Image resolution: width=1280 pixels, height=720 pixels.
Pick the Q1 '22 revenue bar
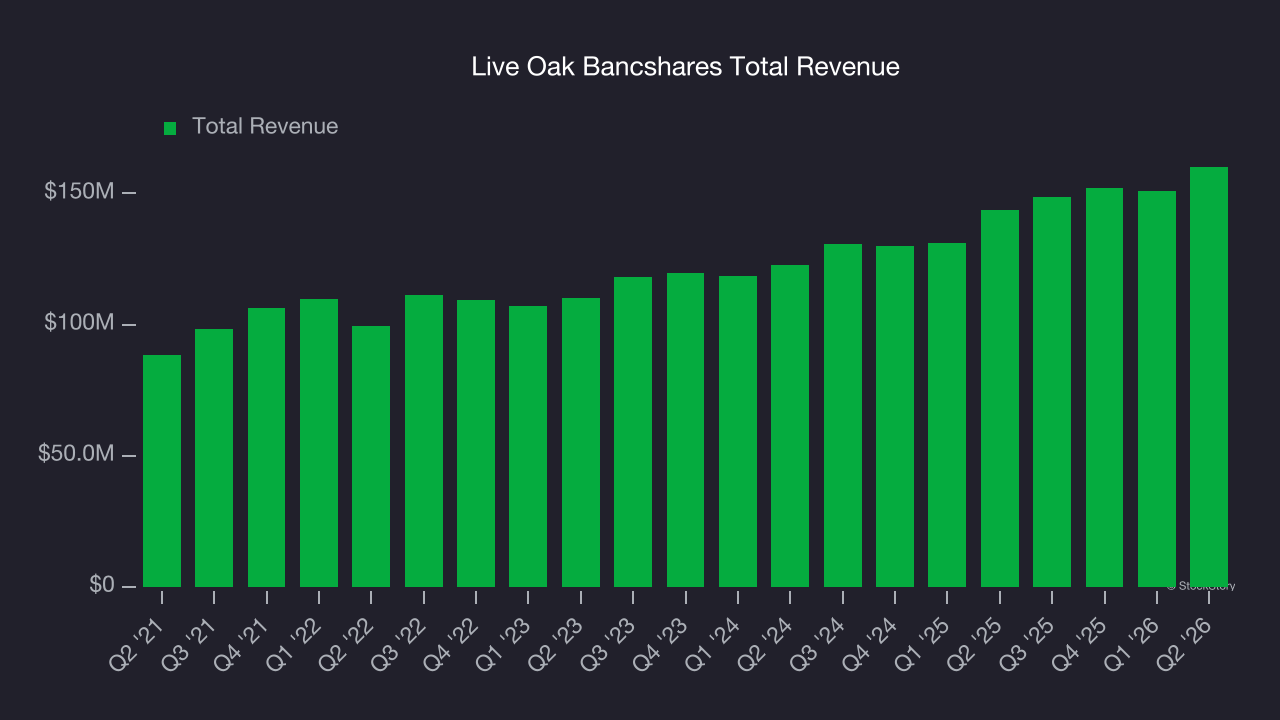(x=319, y=443)
